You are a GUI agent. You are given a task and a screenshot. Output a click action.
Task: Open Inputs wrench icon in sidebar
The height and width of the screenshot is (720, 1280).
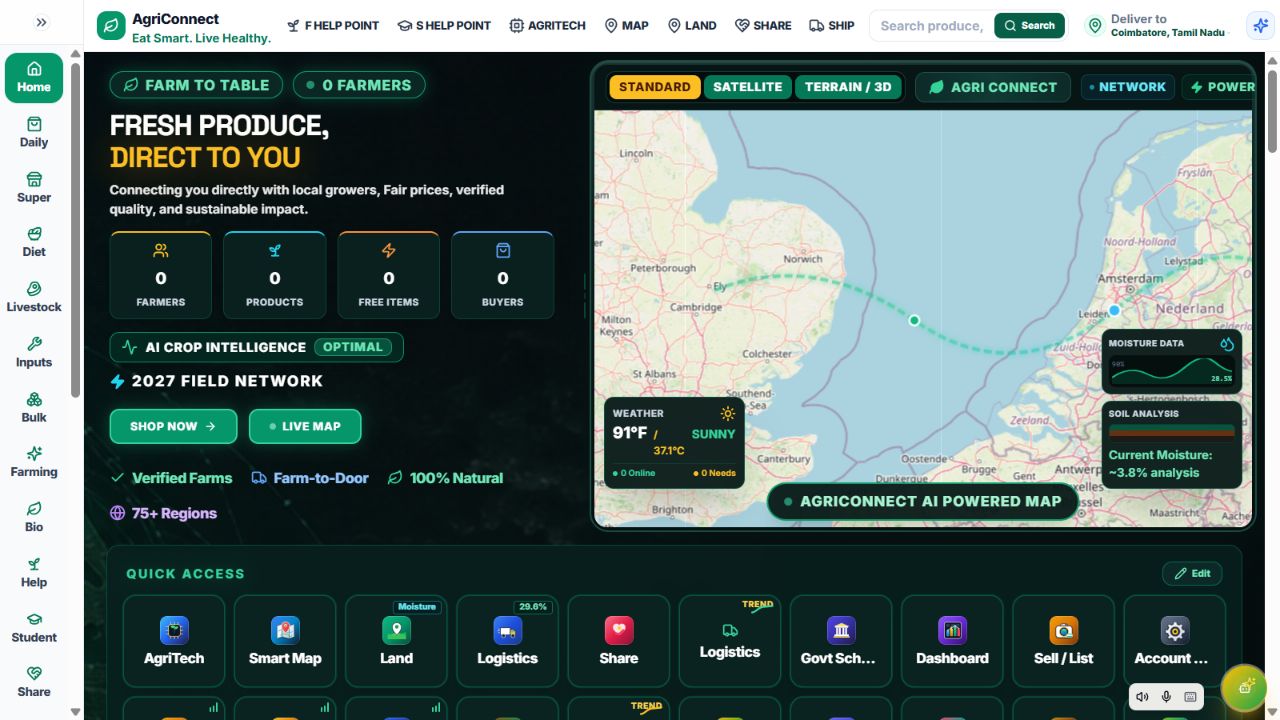tap(34, 352)
